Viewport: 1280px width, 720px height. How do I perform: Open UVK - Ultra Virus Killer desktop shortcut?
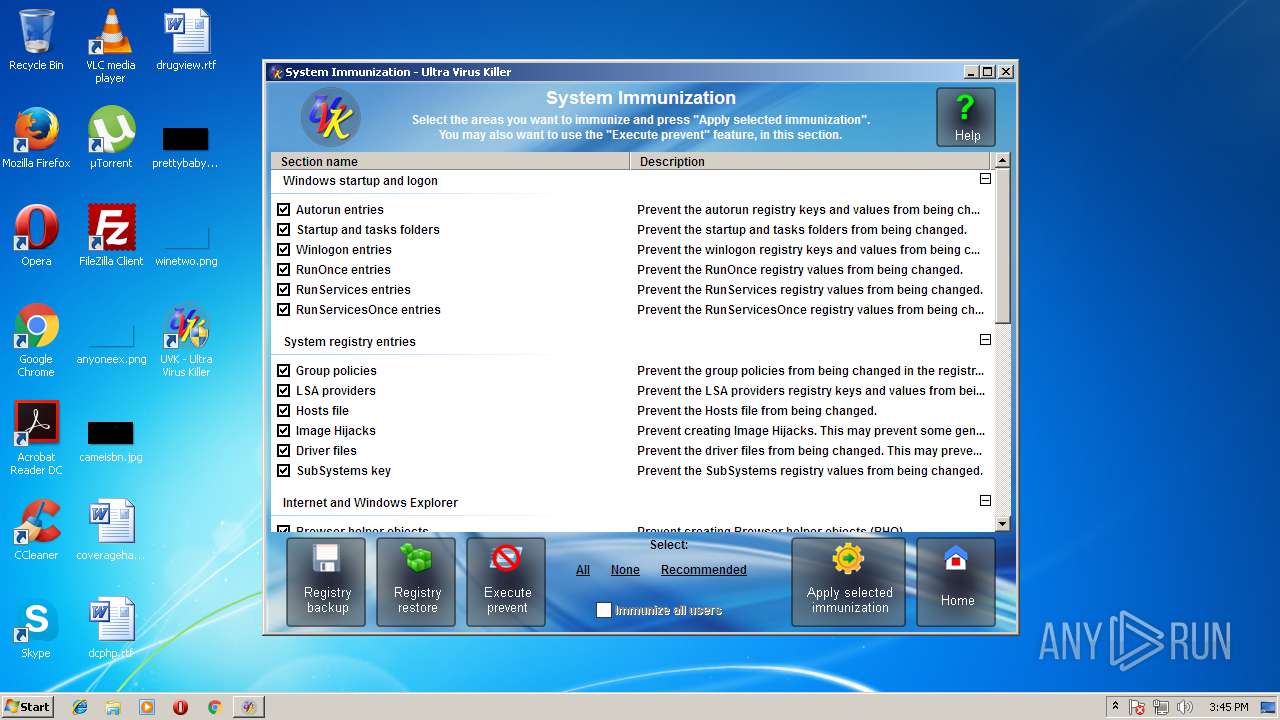[x=186, y=341]
